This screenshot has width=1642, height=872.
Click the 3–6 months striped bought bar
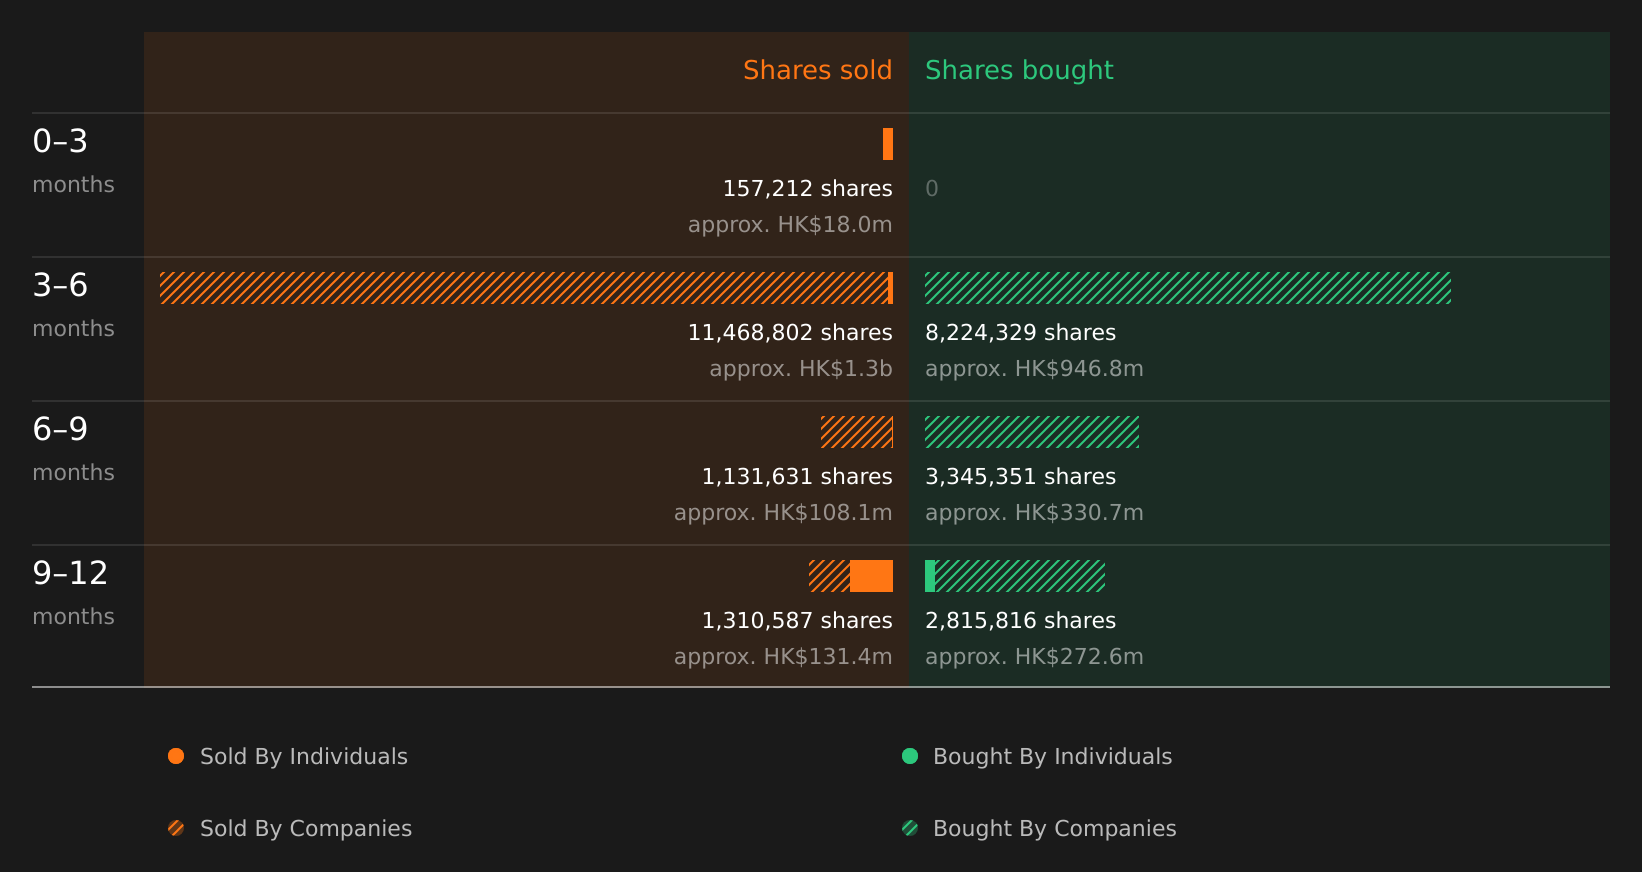click(x=1188, y=288)
